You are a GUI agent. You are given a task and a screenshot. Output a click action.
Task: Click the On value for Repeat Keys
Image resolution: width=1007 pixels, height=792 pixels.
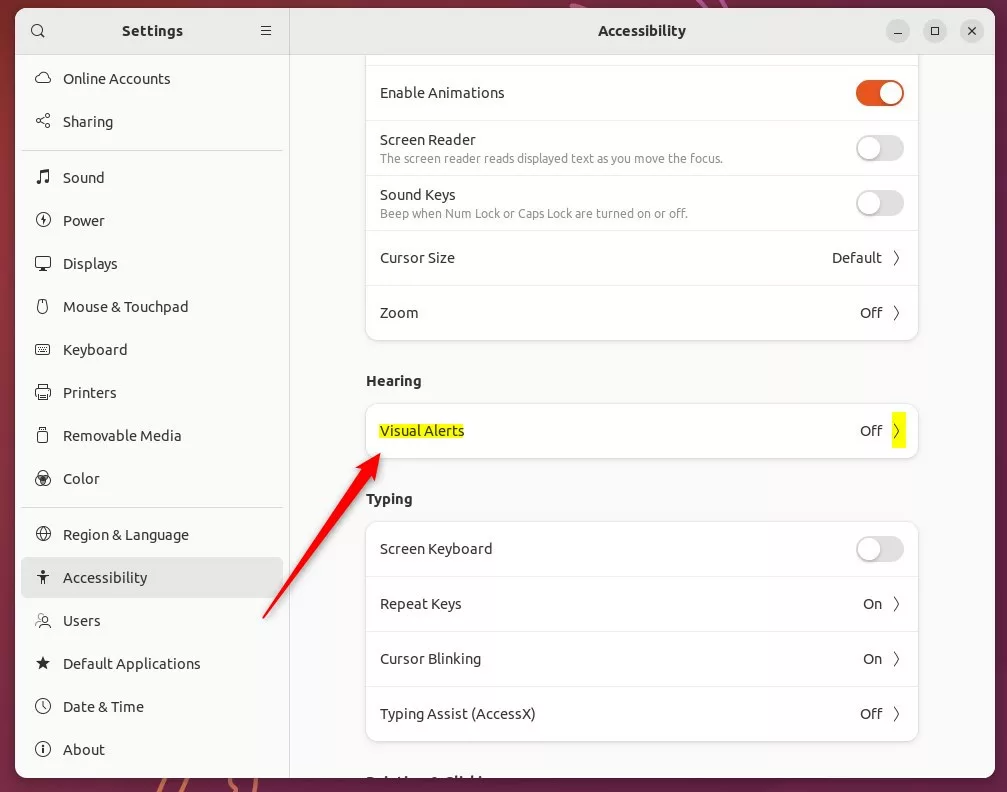pyautogui.click(x=872, y=604)
